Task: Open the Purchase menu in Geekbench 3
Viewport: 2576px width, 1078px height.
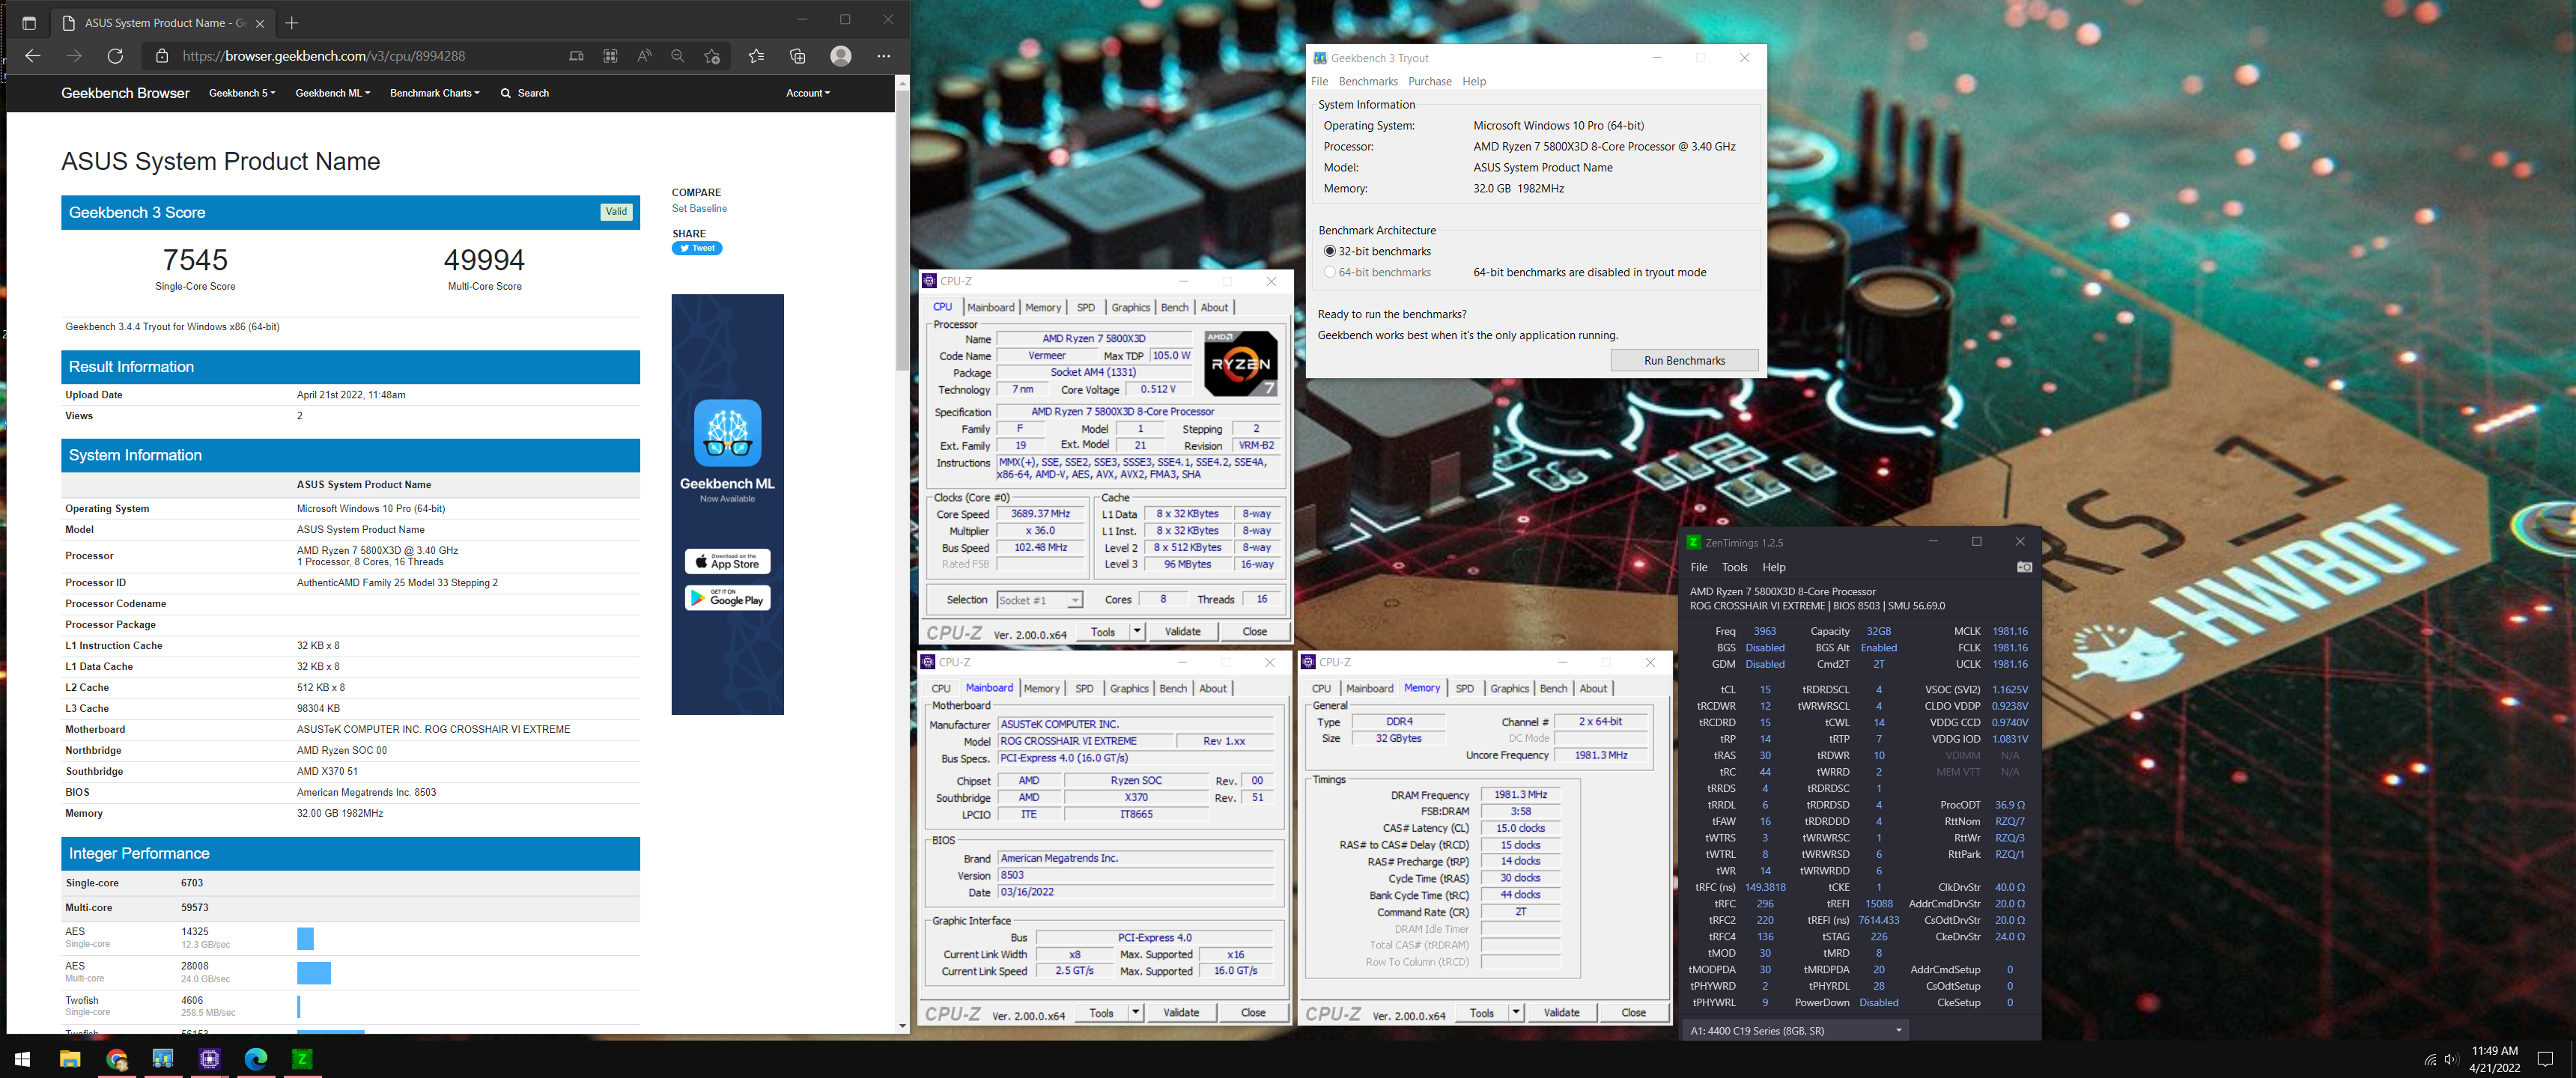Action: click(x=1429, y=81)
